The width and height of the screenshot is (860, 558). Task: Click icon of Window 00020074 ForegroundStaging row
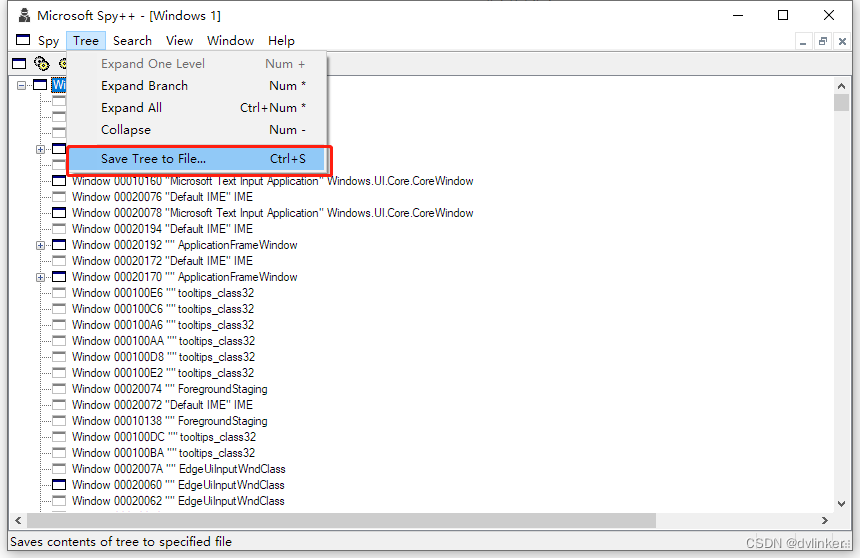click(59, 389)
